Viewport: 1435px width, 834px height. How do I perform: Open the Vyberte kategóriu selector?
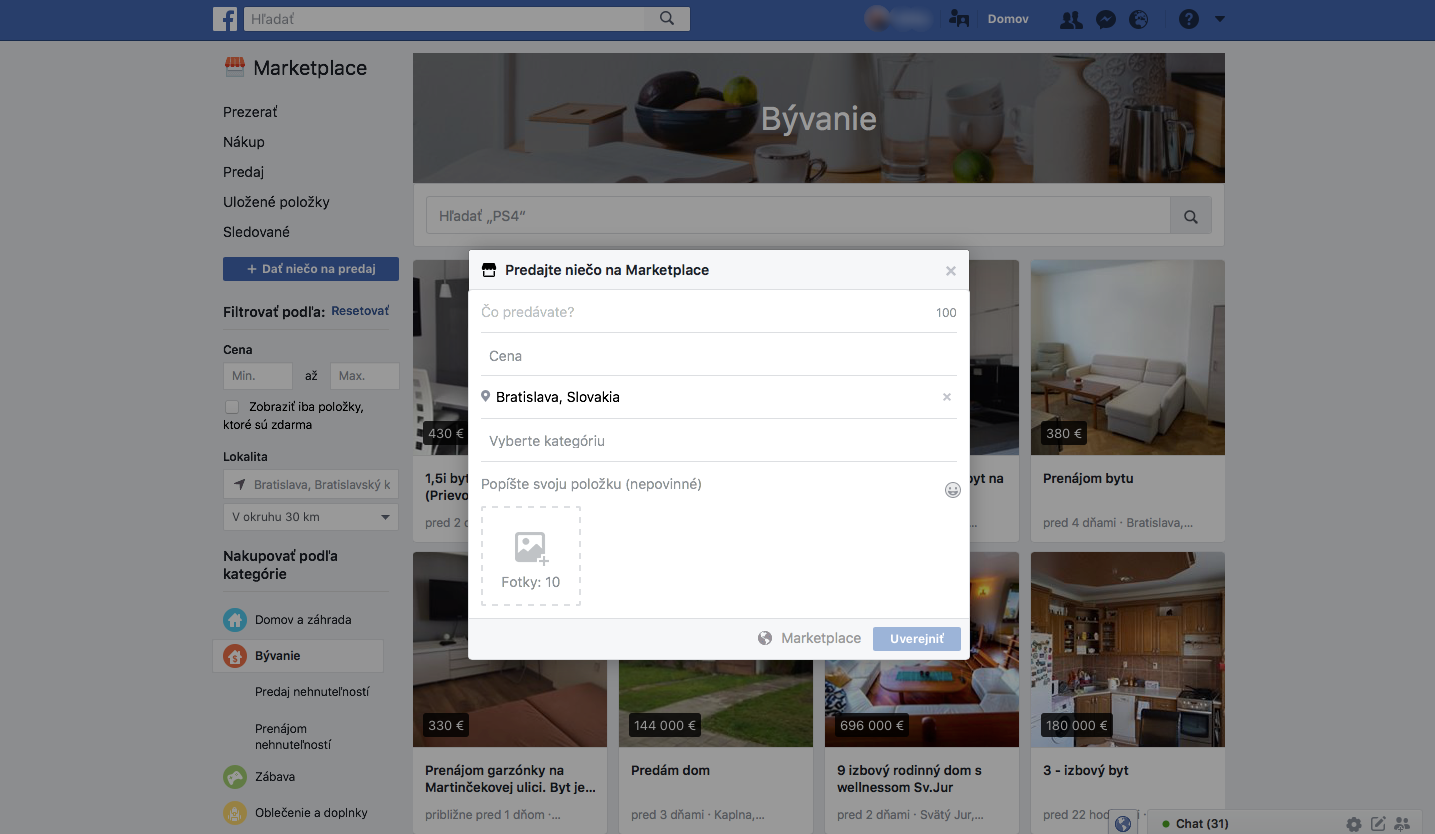pyautogui.click(x=719, y=441)
